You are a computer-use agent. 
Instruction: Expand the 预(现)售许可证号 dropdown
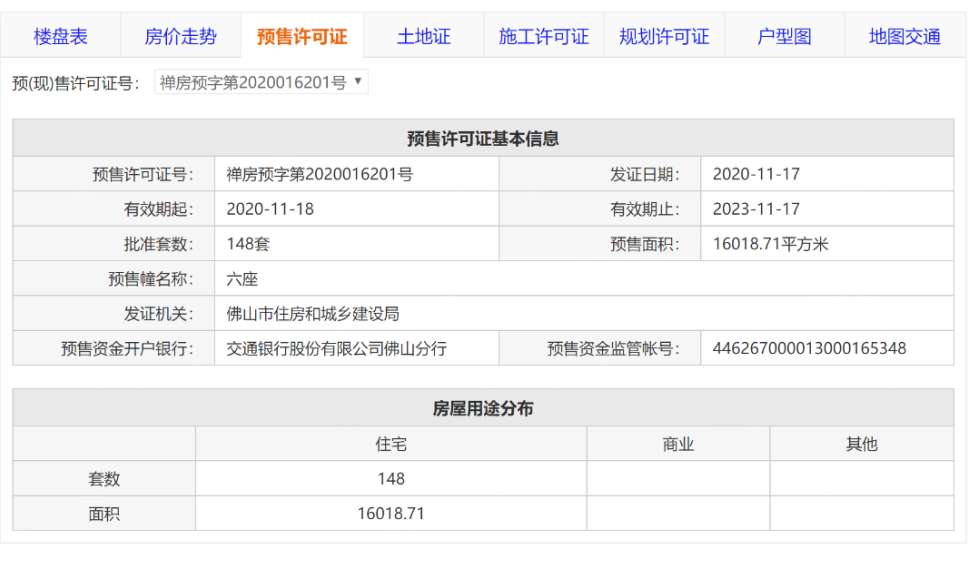(x=261, y=82)
